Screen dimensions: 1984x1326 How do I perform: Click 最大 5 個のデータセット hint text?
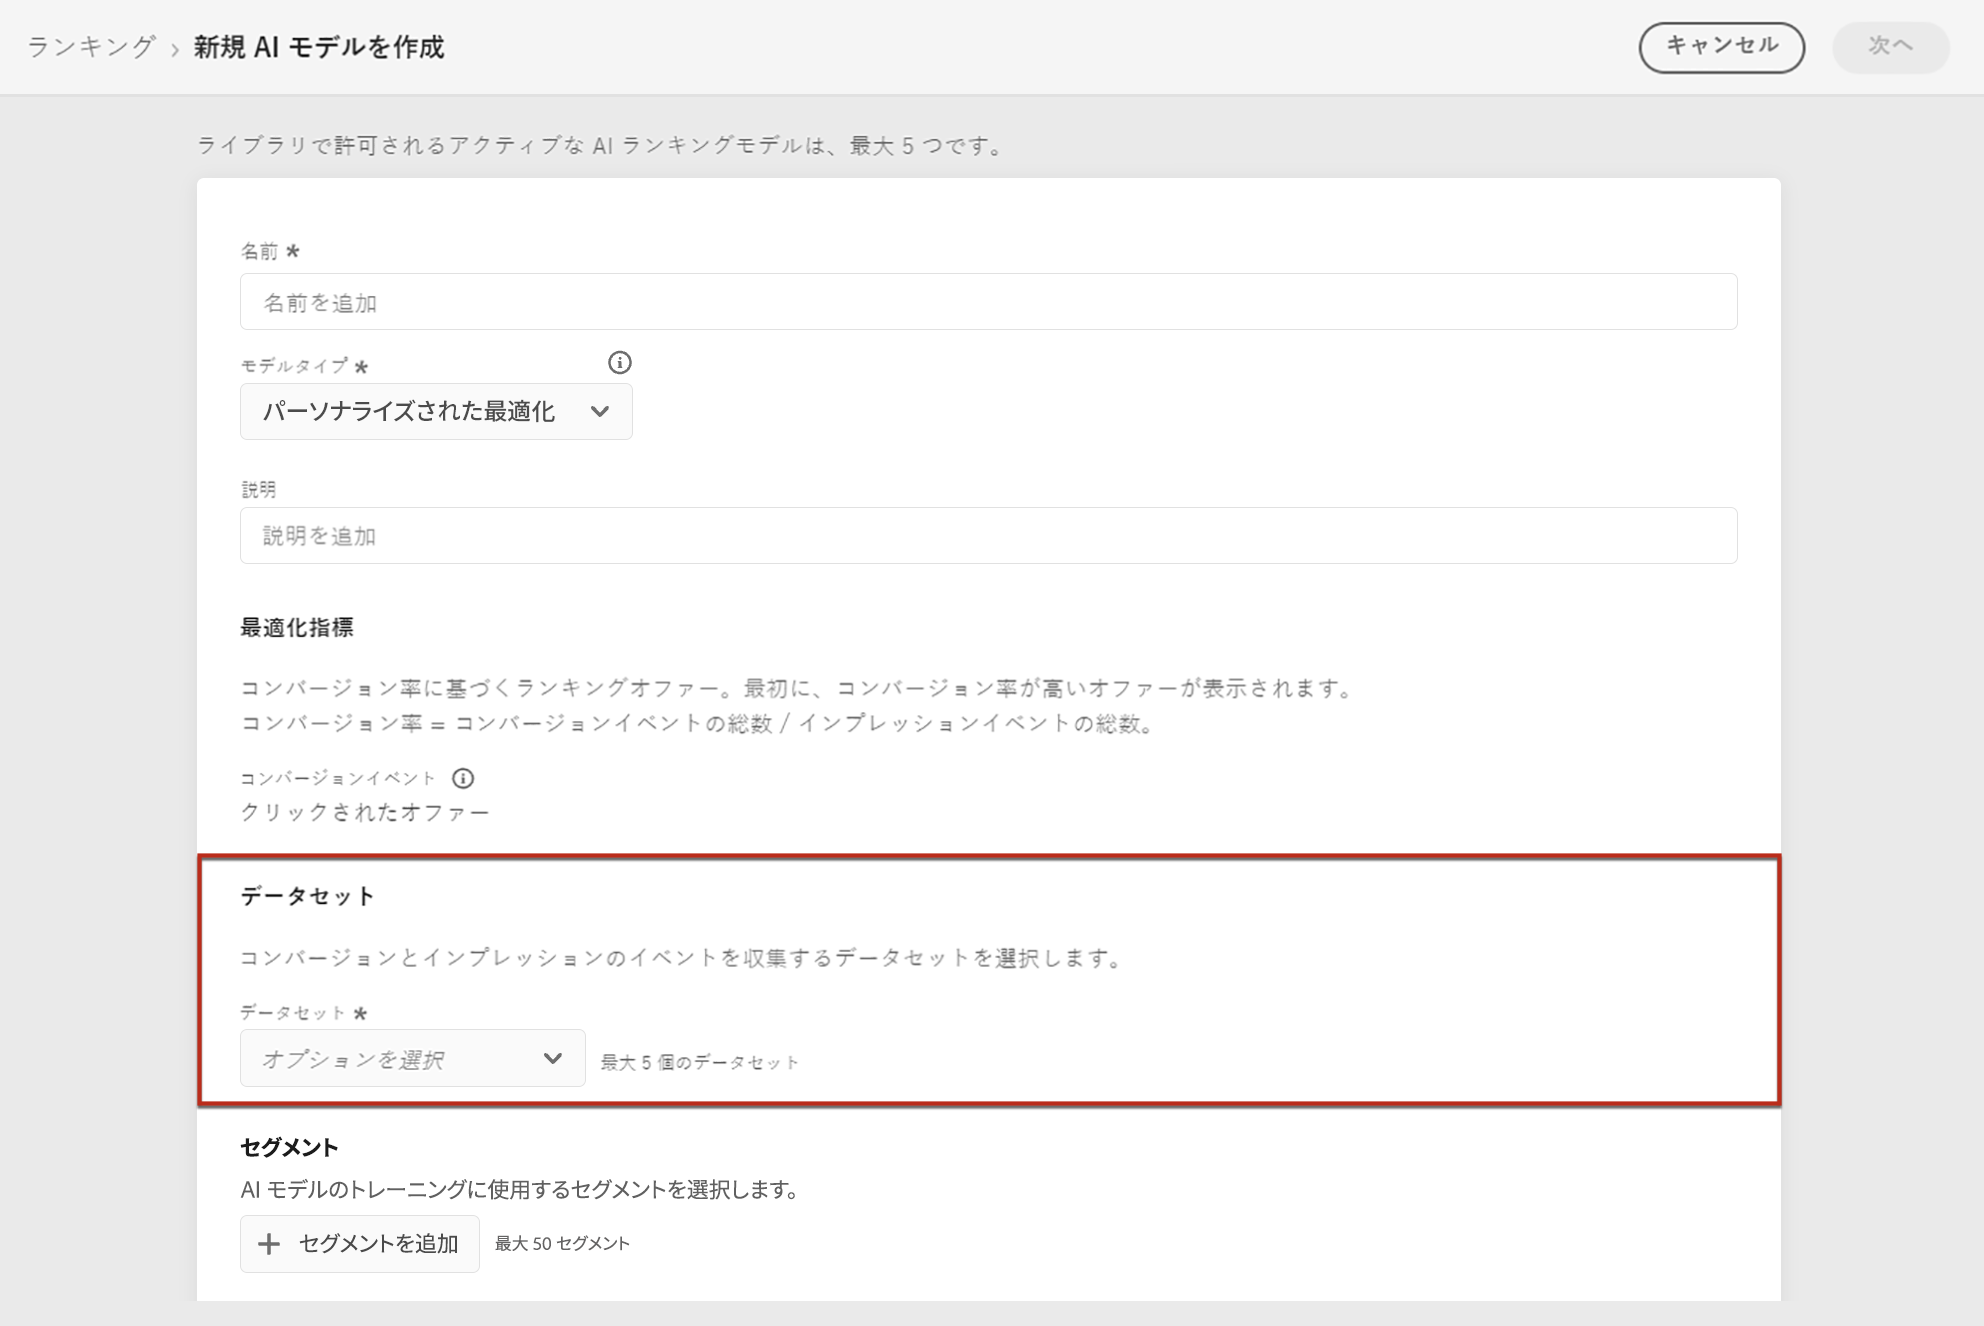pos(699,1062)
